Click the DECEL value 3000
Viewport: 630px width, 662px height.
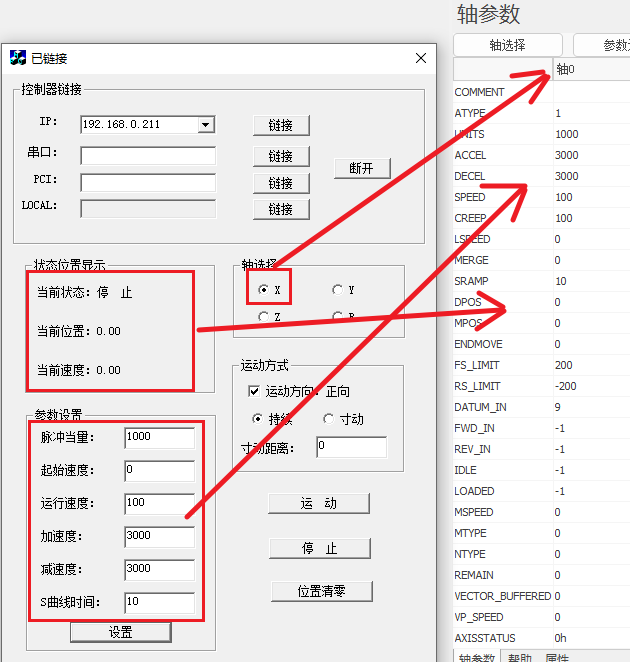click(x=591, y=176)
